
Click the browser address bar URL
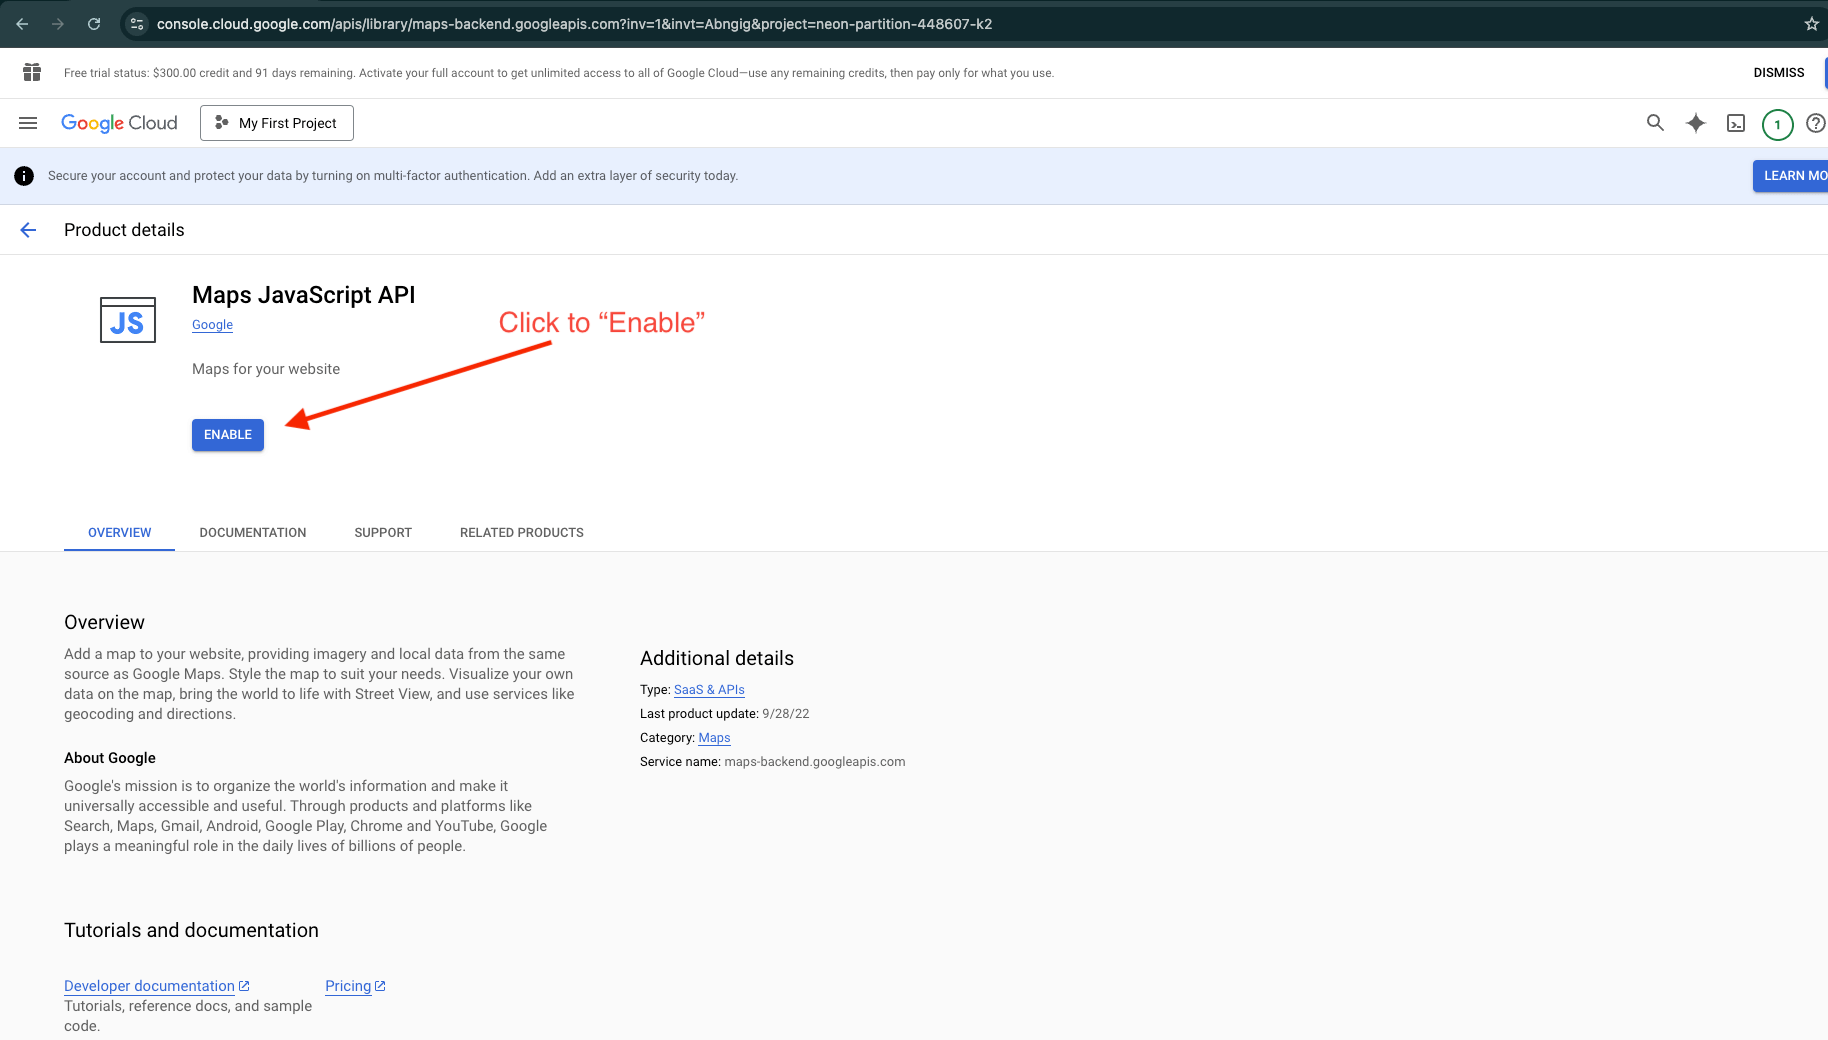(x=574, y=24)
